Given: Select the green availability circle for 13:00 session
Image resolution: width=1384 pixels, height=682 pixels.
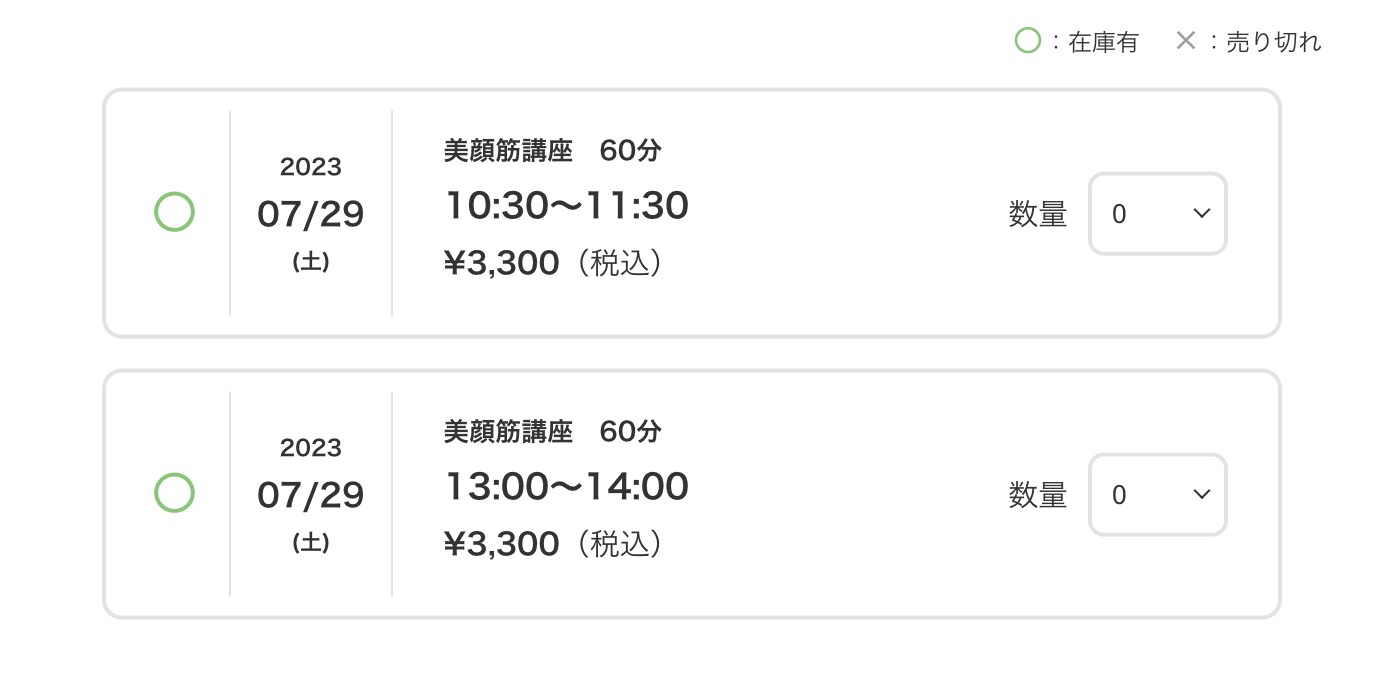Looking at the screenshot, I should (x=174, y=494).
